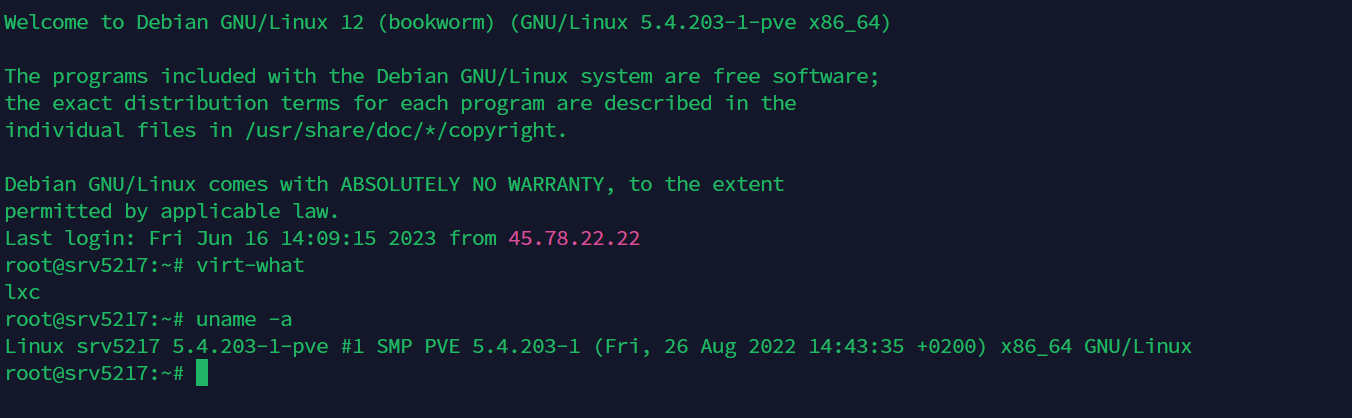Click the /usr/share/doc/*/copyright path

click(394, 130)
